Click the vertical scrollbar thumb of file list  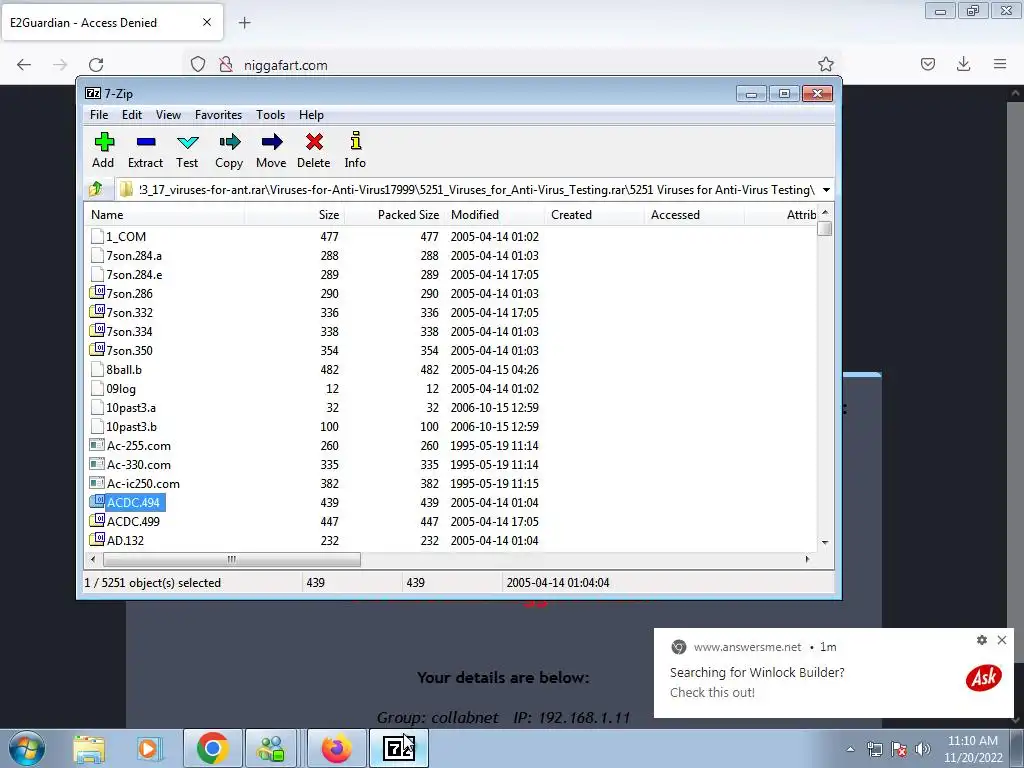pos(825,229)
